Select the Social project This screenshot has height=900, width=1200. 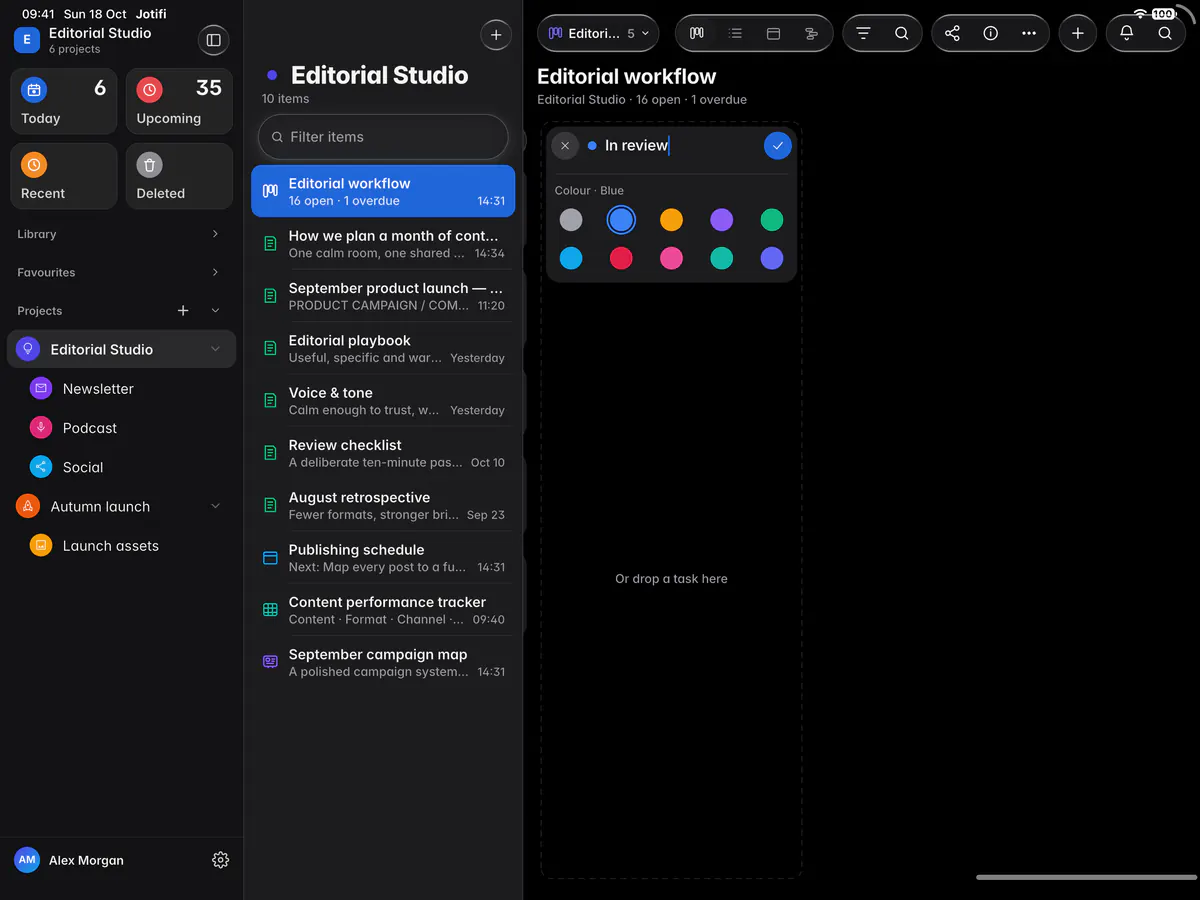(x=122, y=467)
